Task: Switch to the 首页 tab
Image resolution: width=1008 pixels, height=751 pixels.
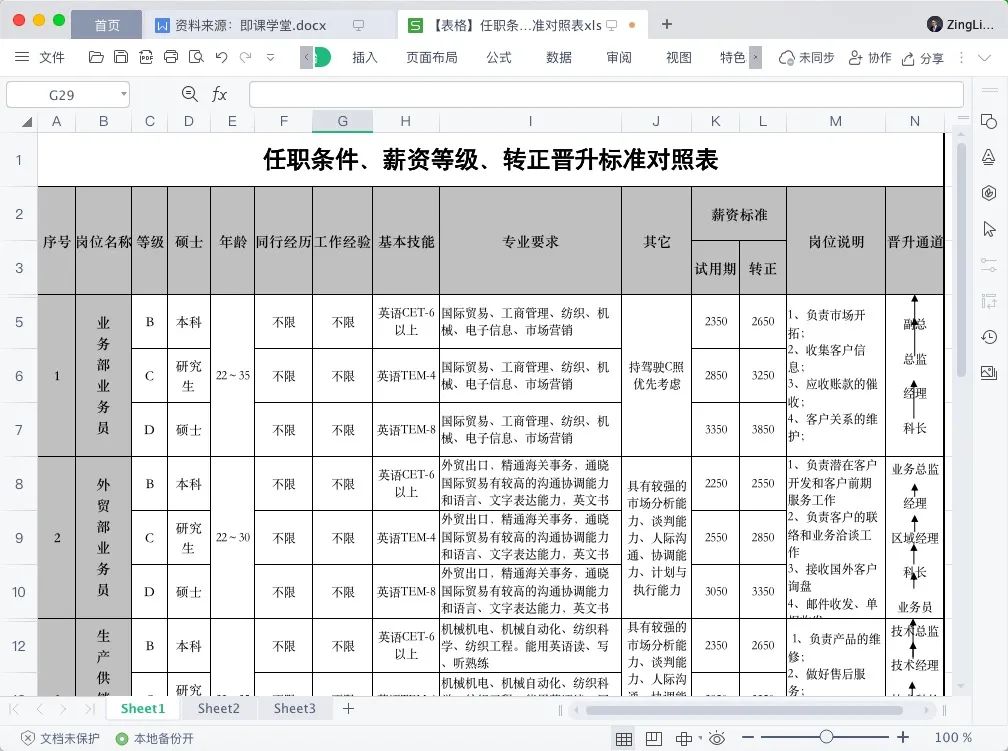Action: coord(107,25)
